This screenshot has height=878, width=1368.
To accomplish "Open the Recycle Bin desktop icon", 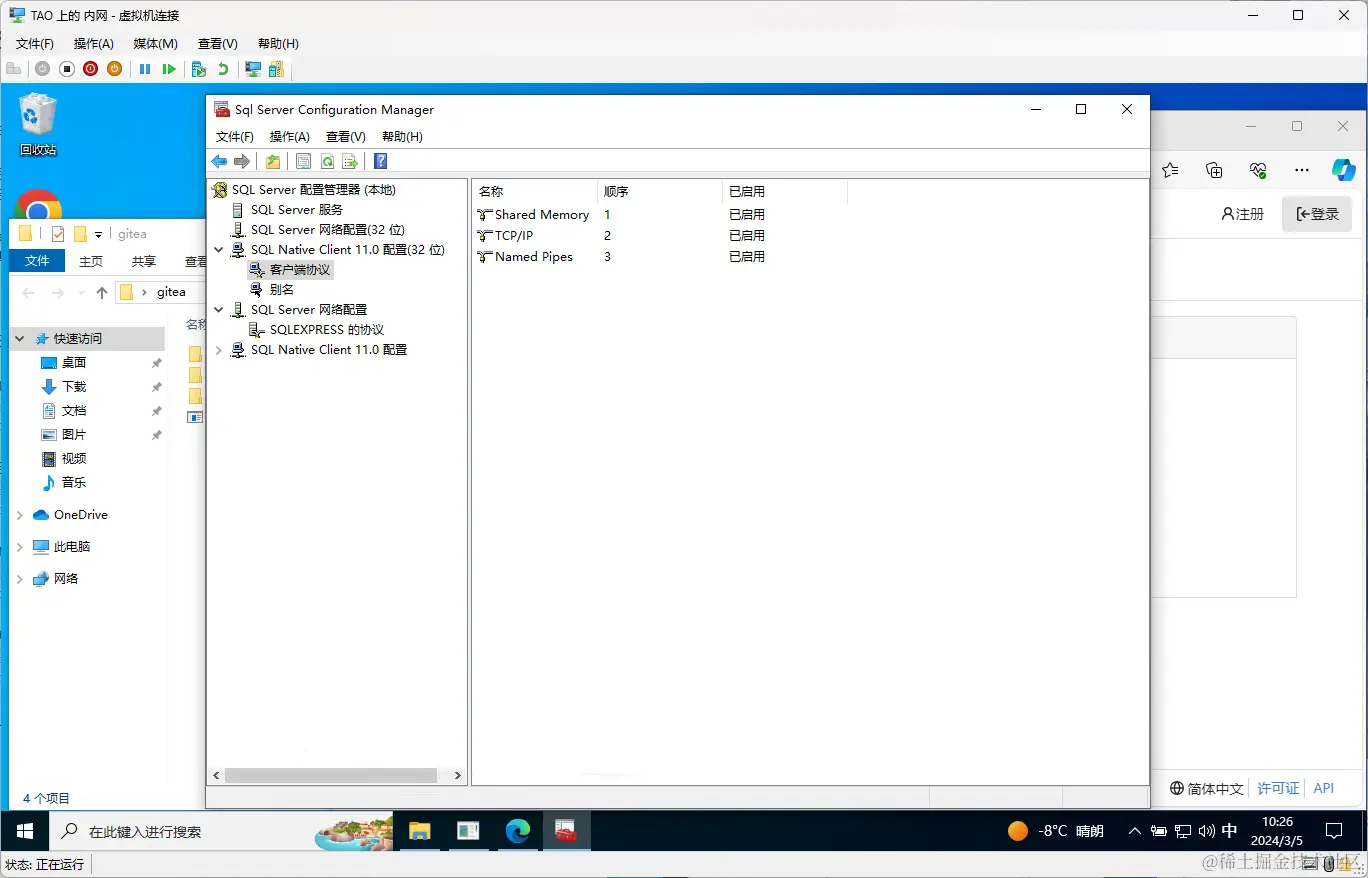I will click(x=38, y=125).
